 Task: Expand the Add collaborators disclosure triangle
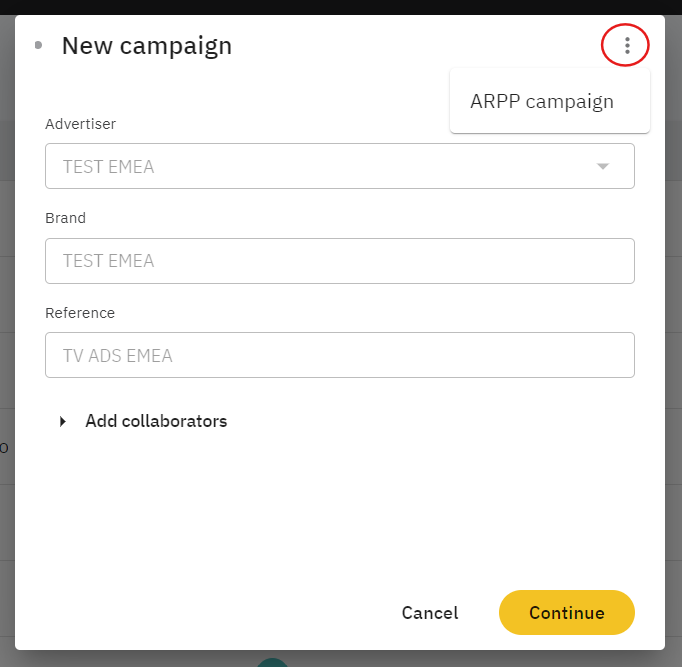click(x=63, y=421)
